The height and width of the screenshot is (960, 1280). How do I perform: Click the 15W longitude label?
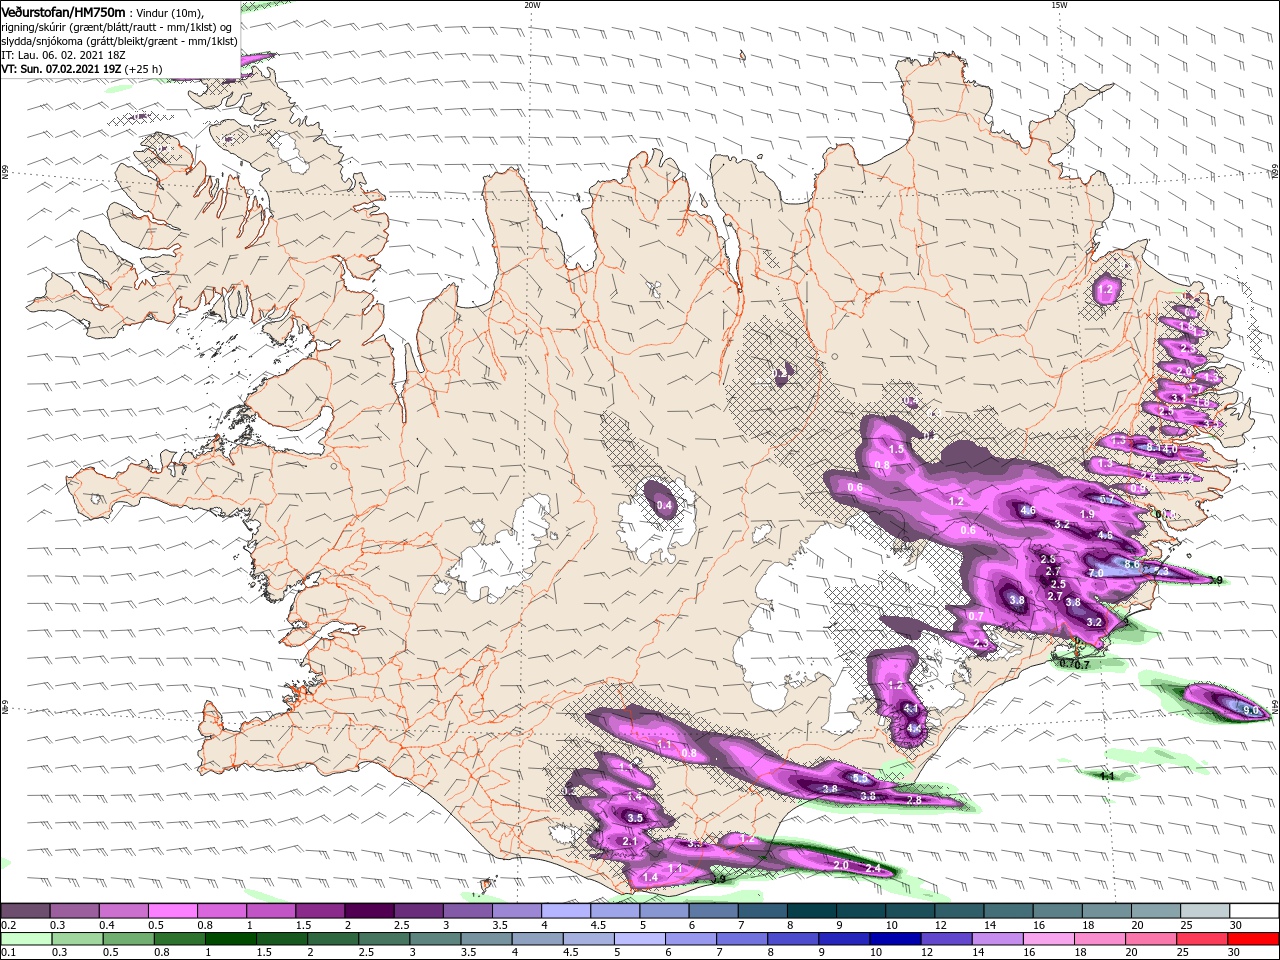pyautogui.click(x=1059, y=4)
